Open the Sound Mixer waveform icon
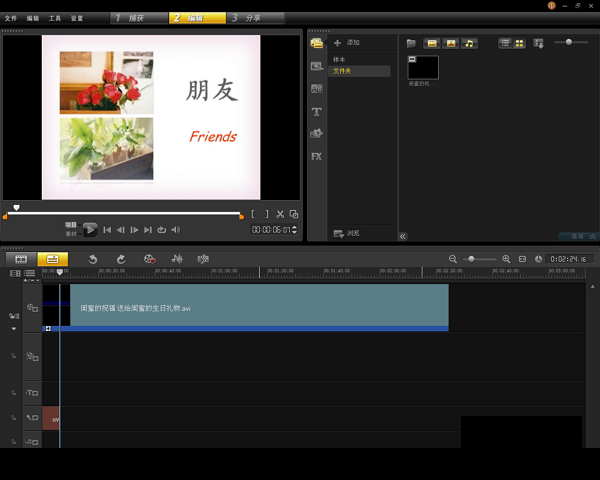This screenshot has width=600, height=480. 177,259
